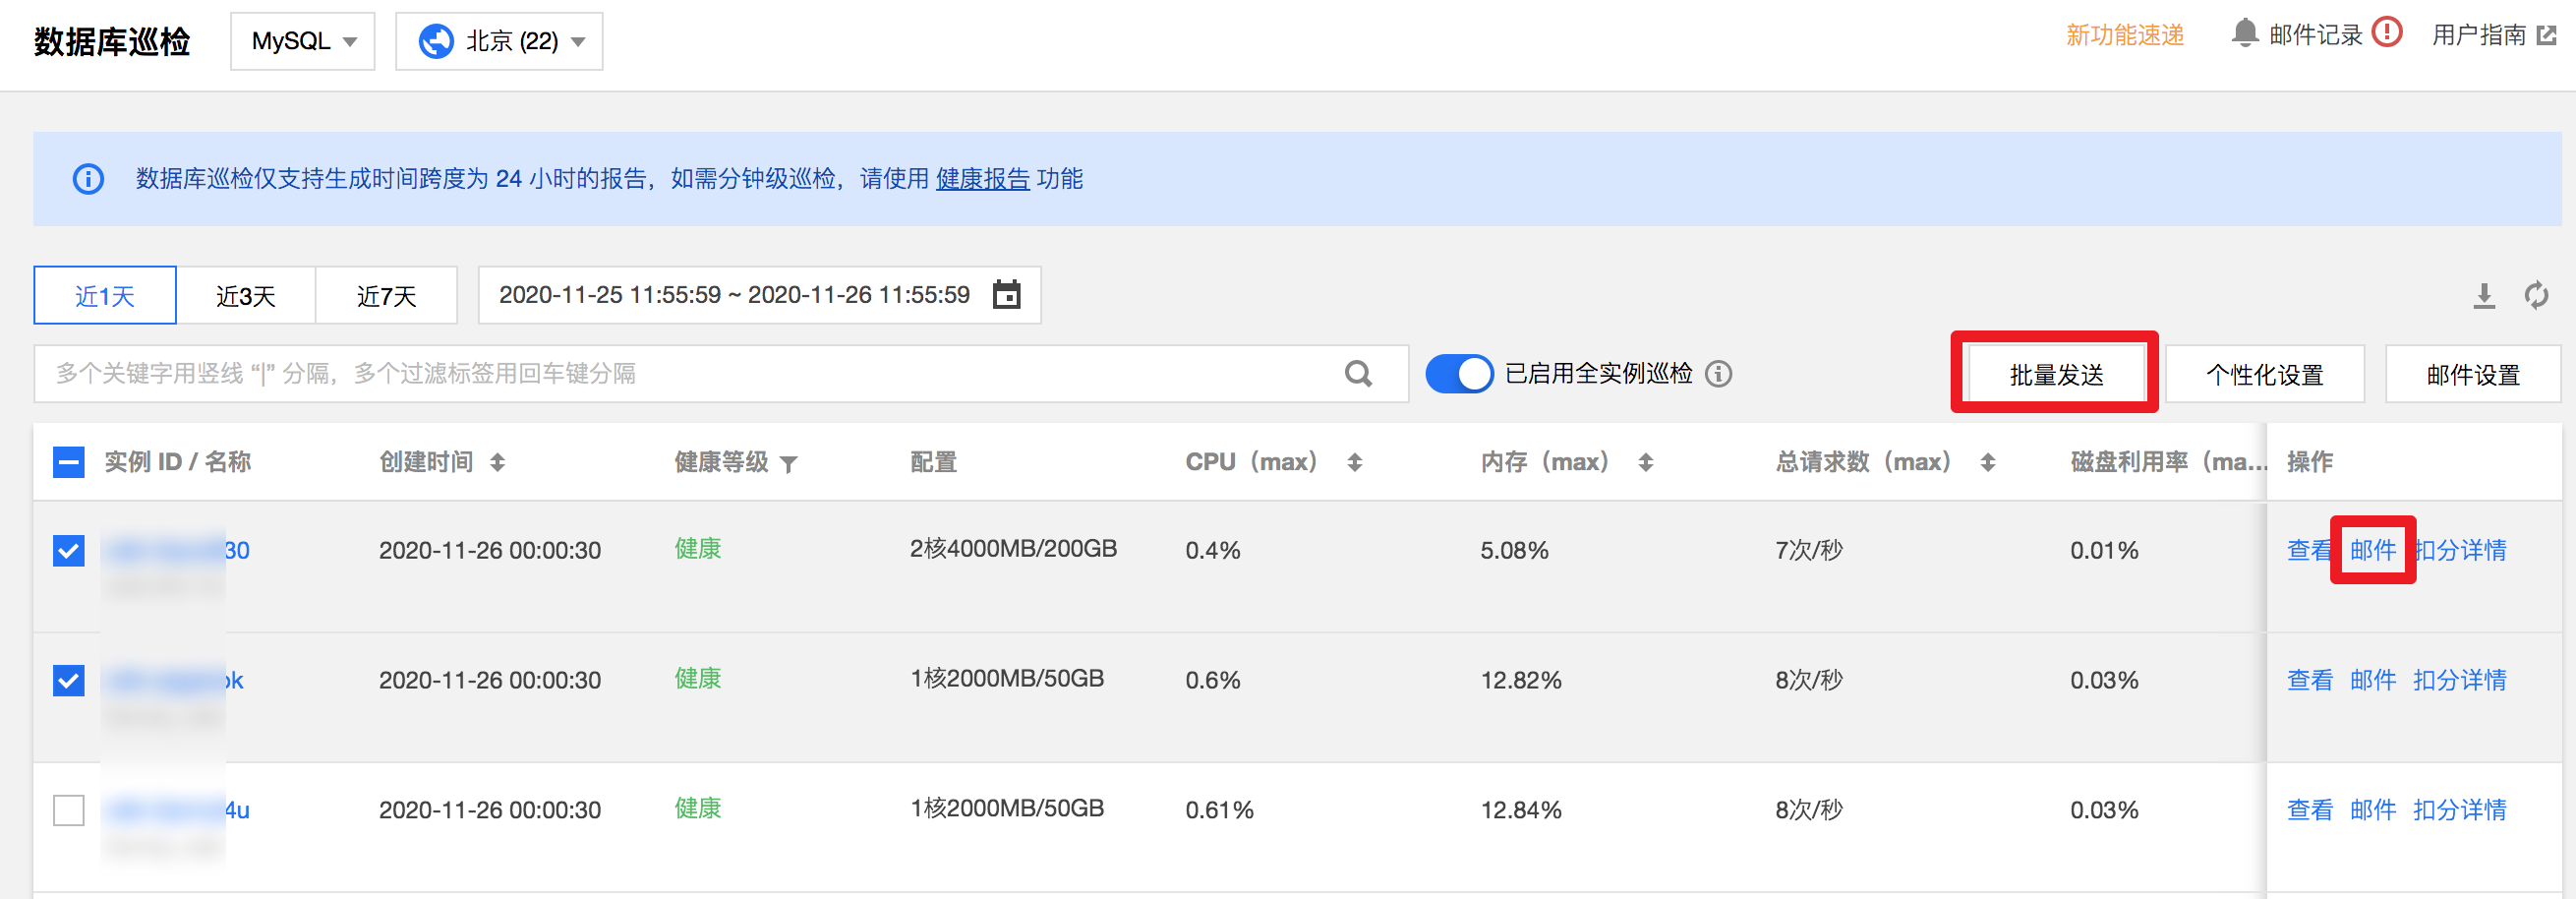2576x899 pixels.
Task: Select the 近7天 time range tab
Action: [386, 296]
